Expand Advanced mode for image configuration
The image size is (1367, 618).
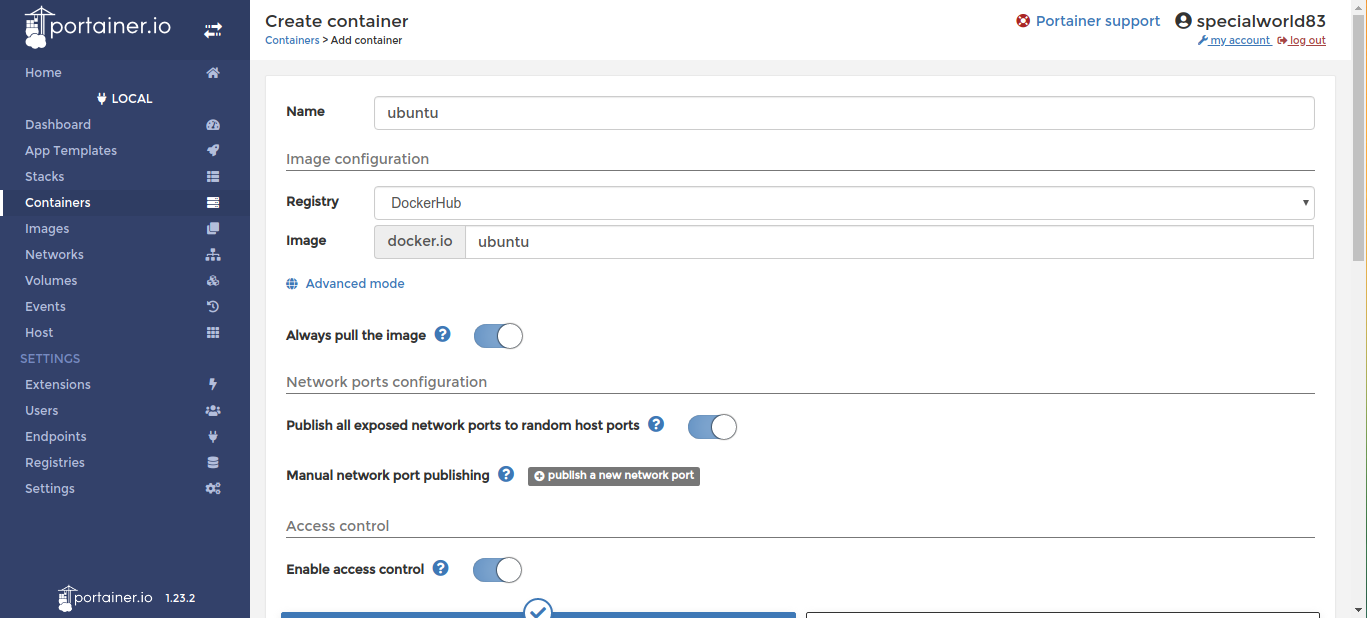(x=354, y=284)
